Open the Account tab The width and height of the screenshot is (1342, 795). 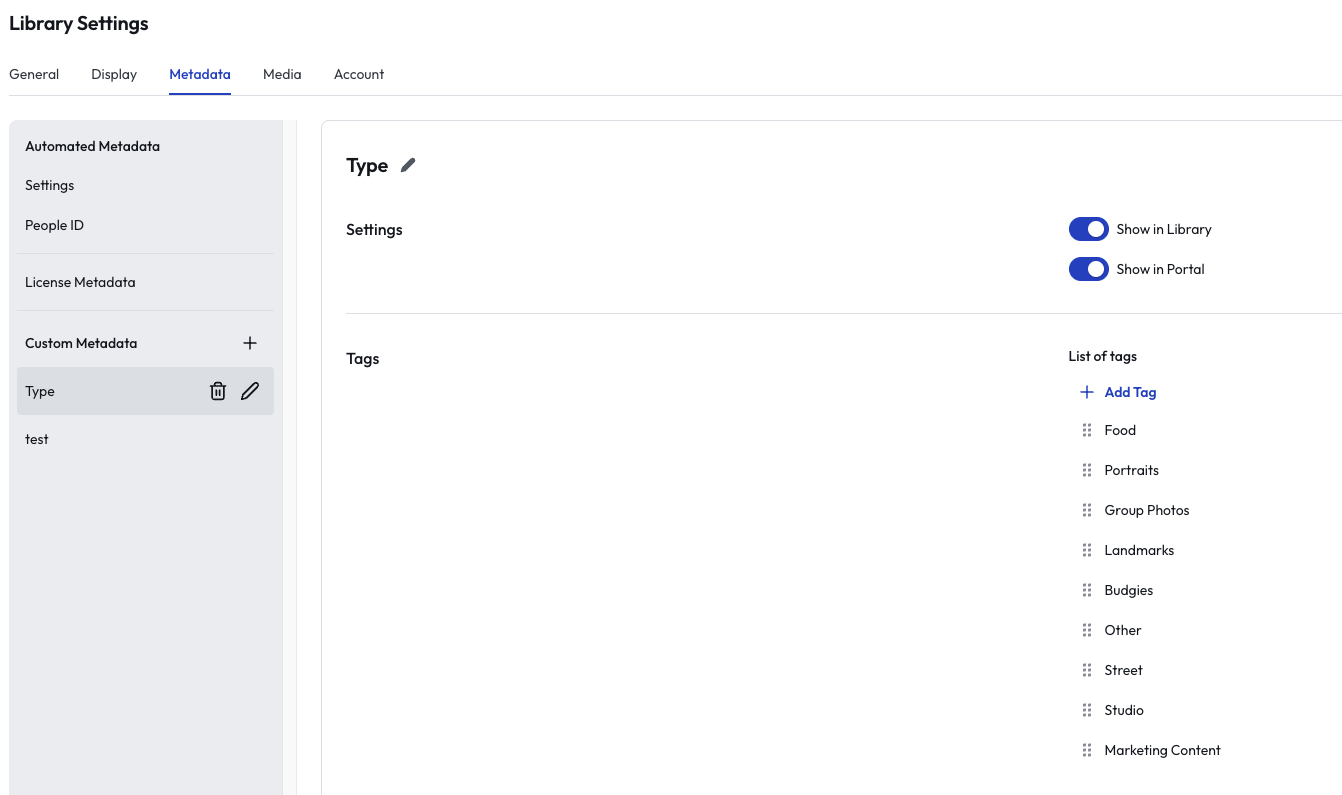tap(359, 74)
